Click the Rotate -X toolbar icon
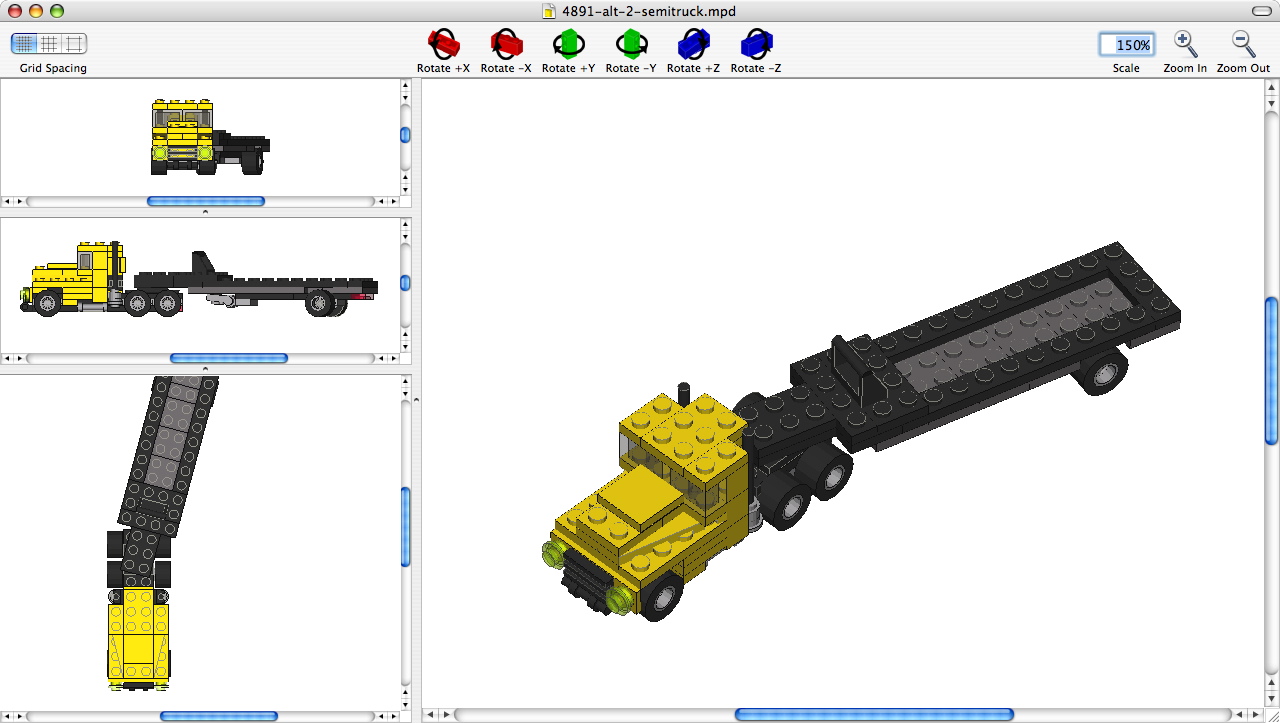1280x723 pixels. [505, 42]
